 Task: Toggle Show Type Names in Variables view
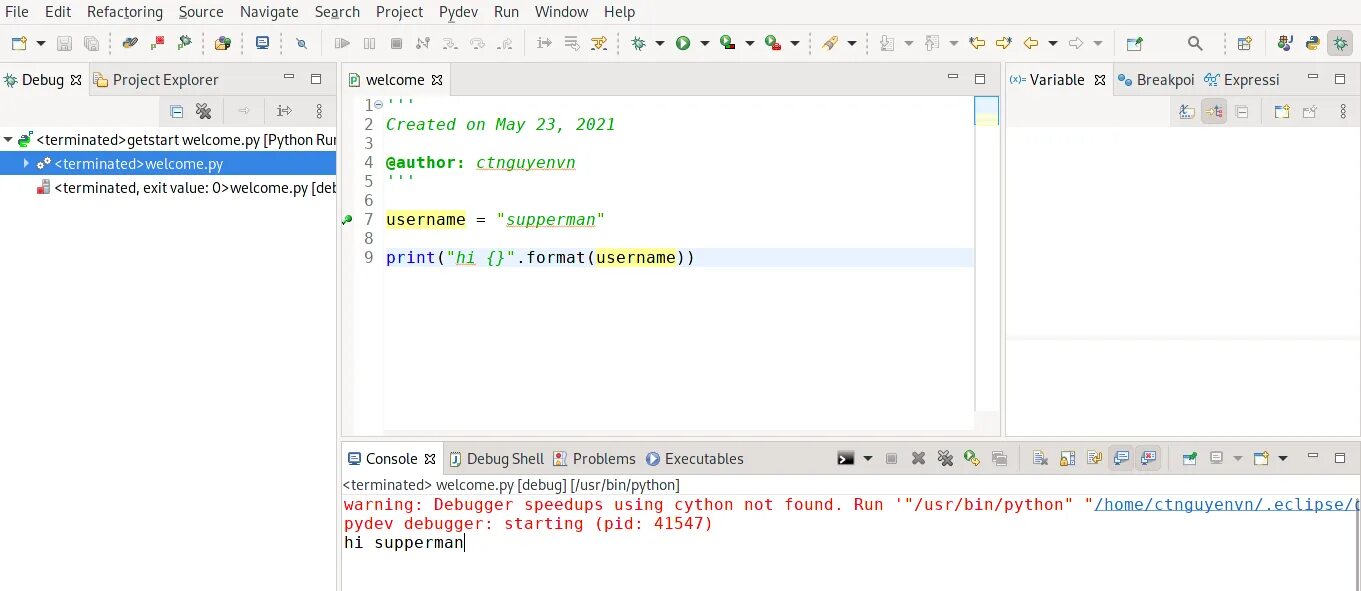coord(1187,112)
